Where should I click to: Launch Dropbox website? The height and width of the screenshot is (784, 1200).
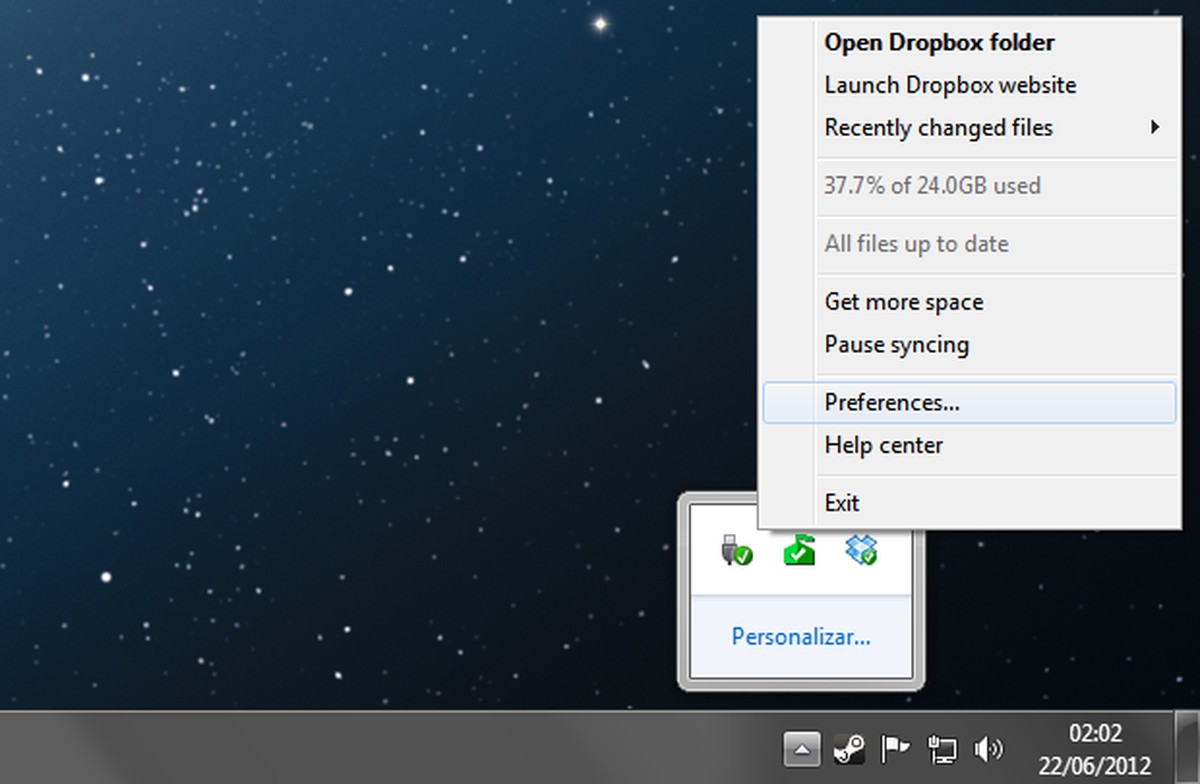[950, 85]
